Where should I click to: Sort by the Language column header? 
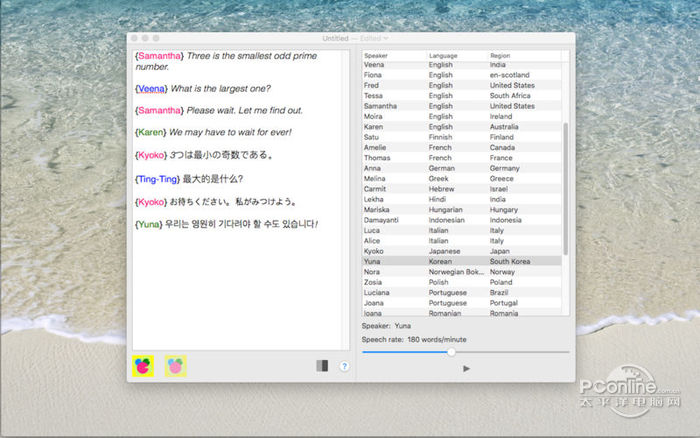[443, 55]
